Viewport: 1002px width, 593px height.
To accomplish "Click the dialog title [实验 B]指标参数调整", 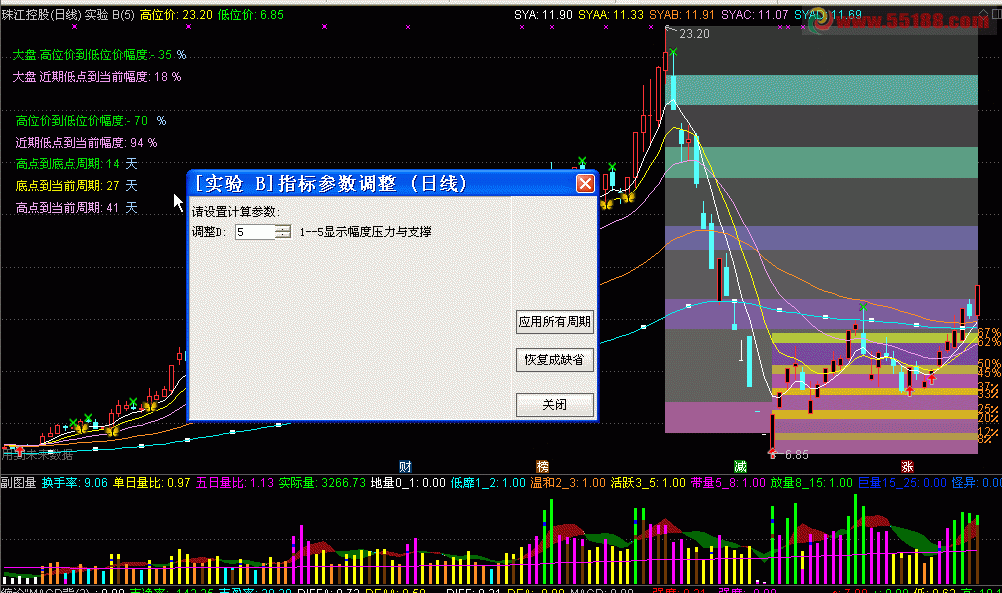I will tap(330, 184).
